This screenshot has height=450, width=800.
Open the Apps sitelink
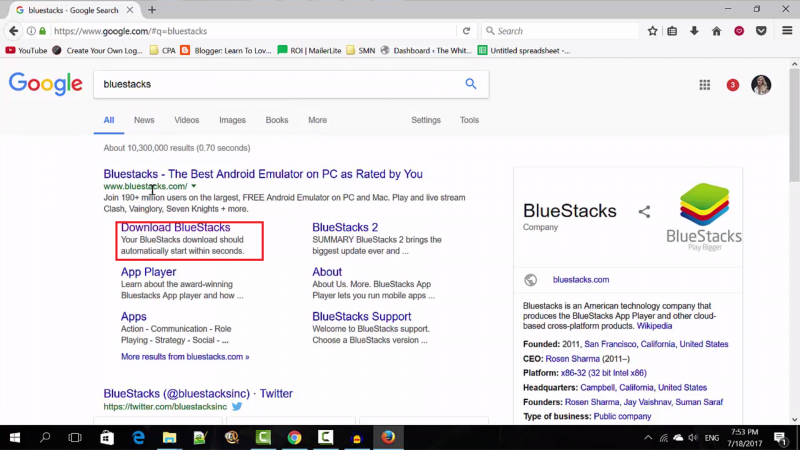tap(134, 316)
